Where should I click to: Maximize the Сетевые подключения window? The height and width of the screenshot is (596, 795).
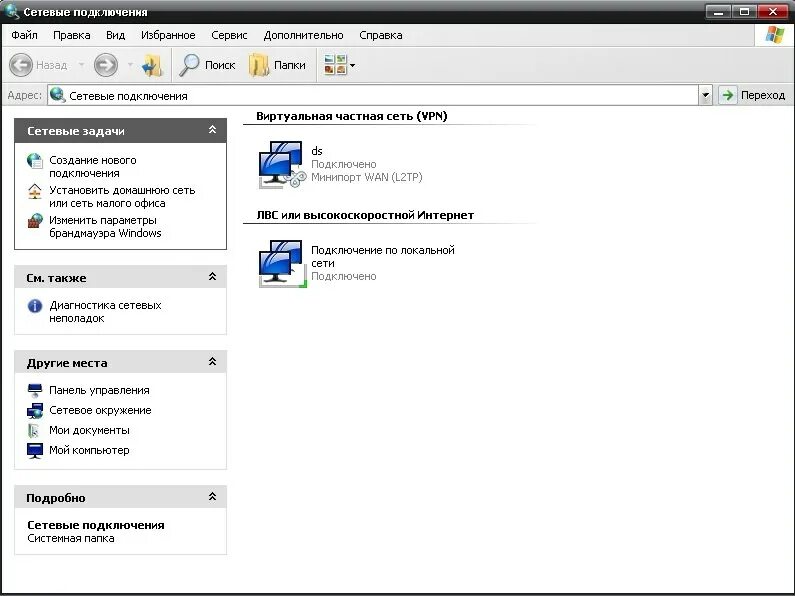coord(745,11)
